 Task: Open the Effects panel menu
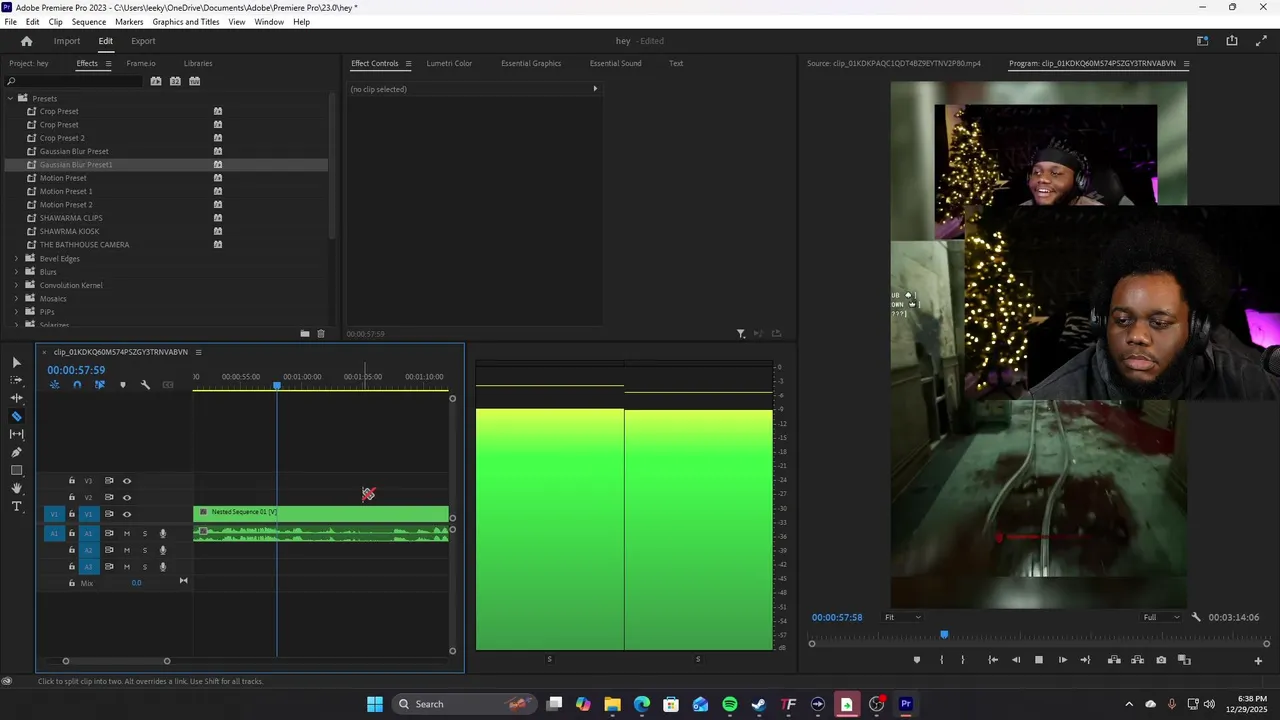[108, 64]
